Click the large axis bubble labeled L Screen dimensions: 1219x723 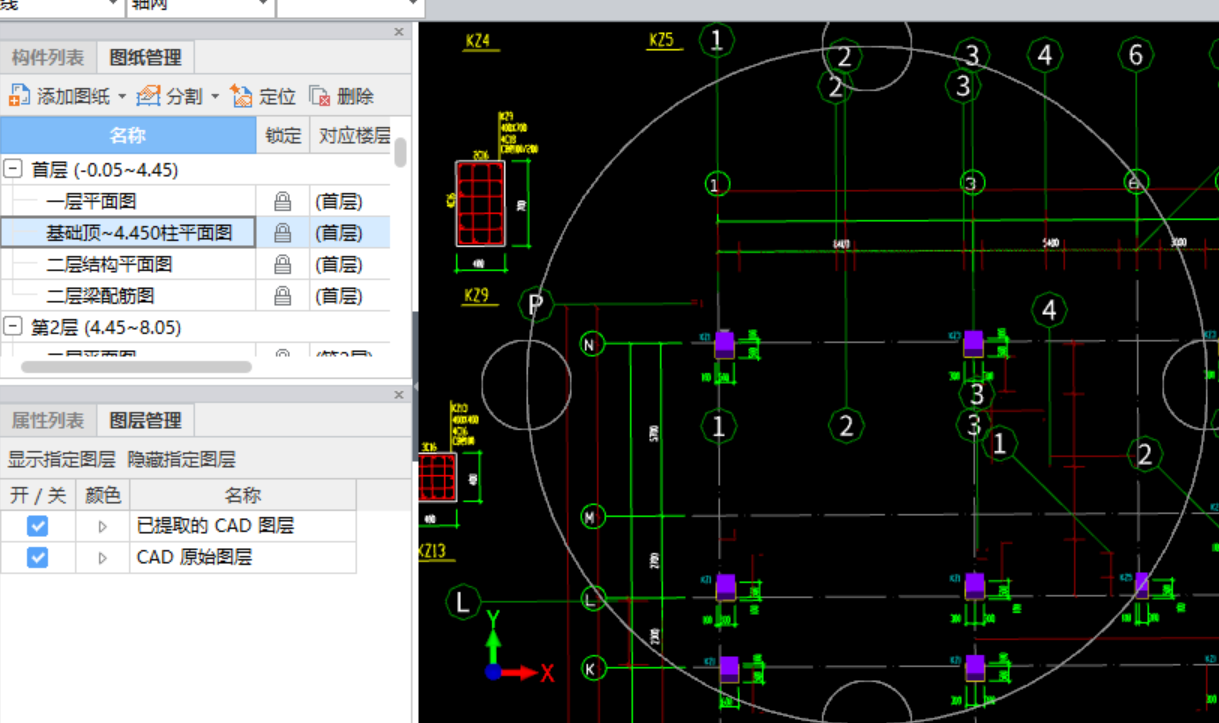click(x=463, y=602)
